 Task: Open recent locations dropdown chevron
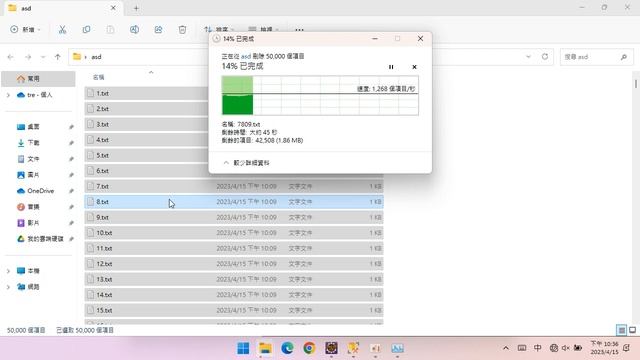click(x=43, y=57)
